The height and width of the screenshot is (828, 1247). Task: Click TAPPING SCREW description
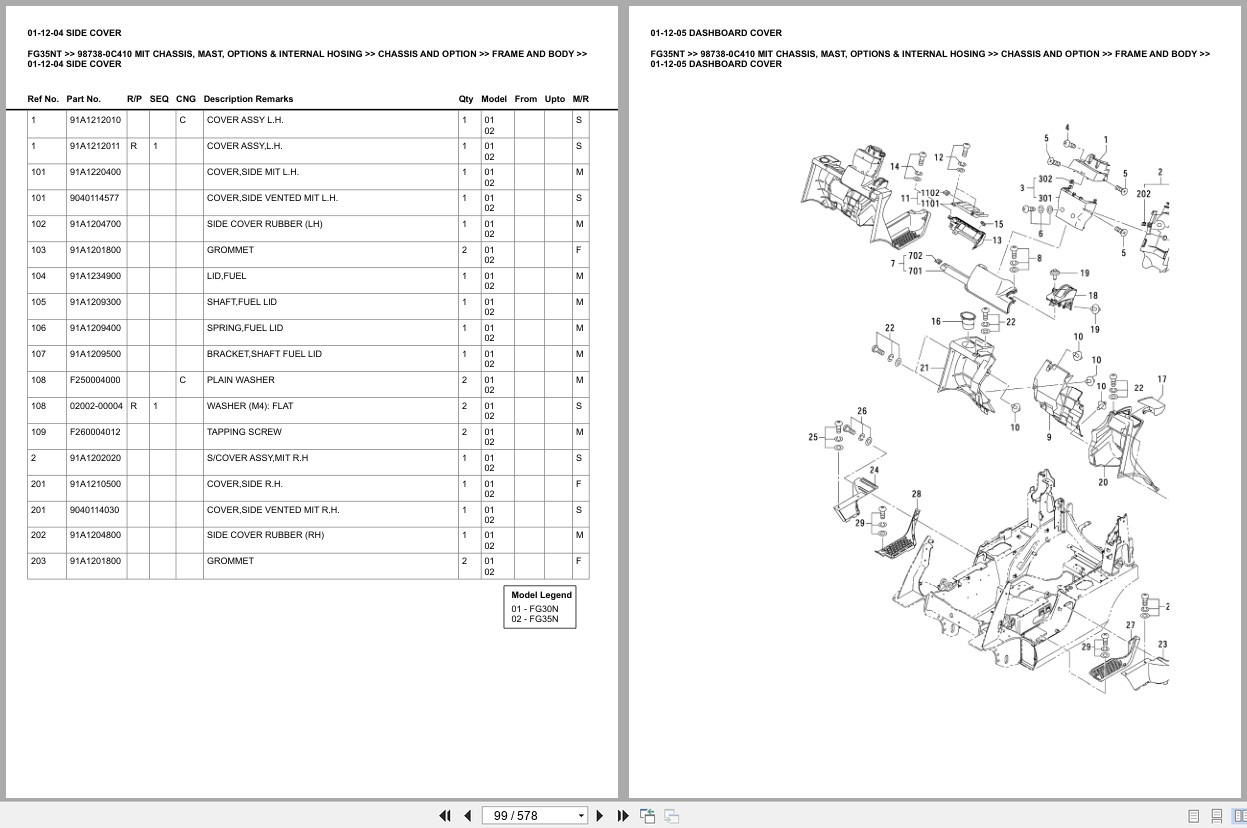point(244,432)
